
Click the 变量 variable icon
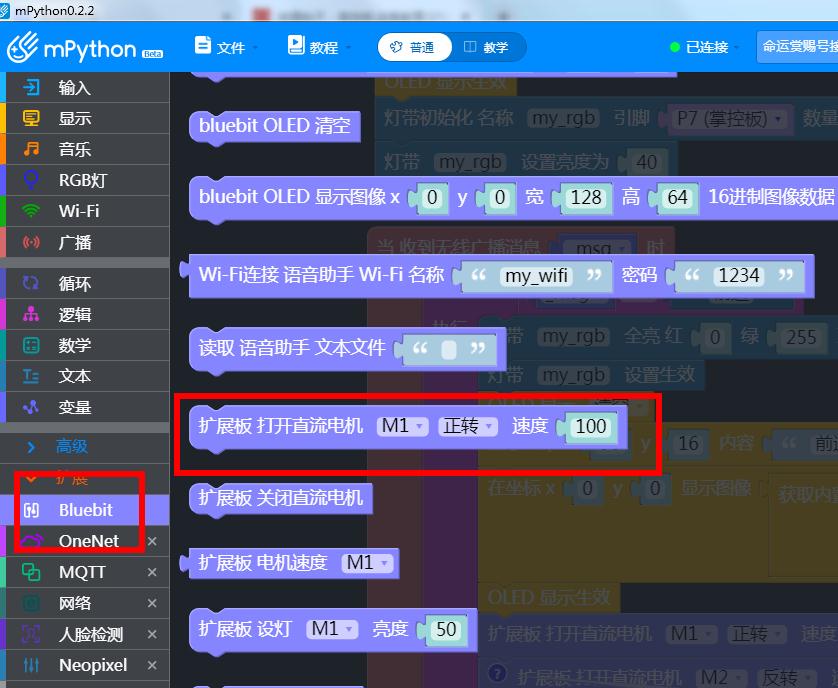click(x=31, y=407)
